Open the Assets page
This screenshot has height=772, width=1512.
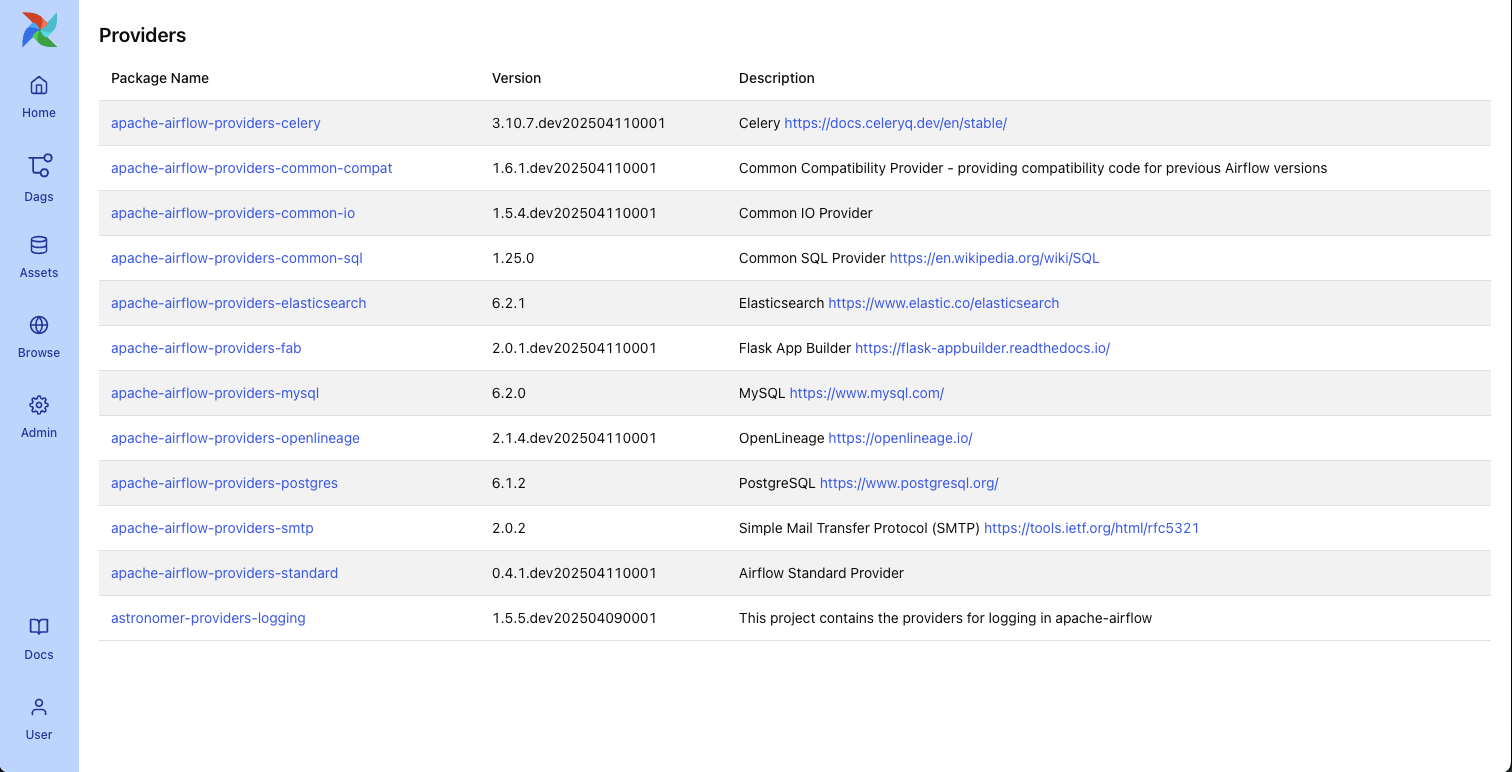(x=39, y=257)
